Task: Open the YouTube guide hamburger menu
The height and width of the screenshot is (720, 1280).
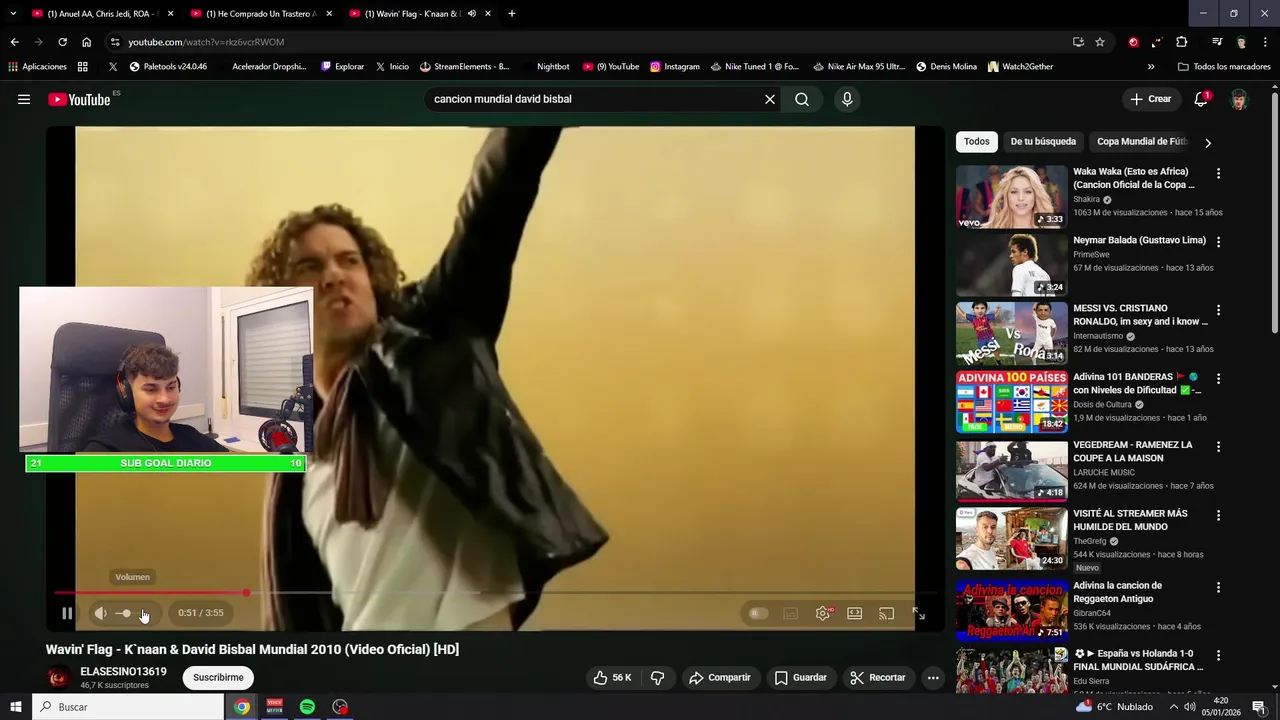Action: (x=24, y=99)
